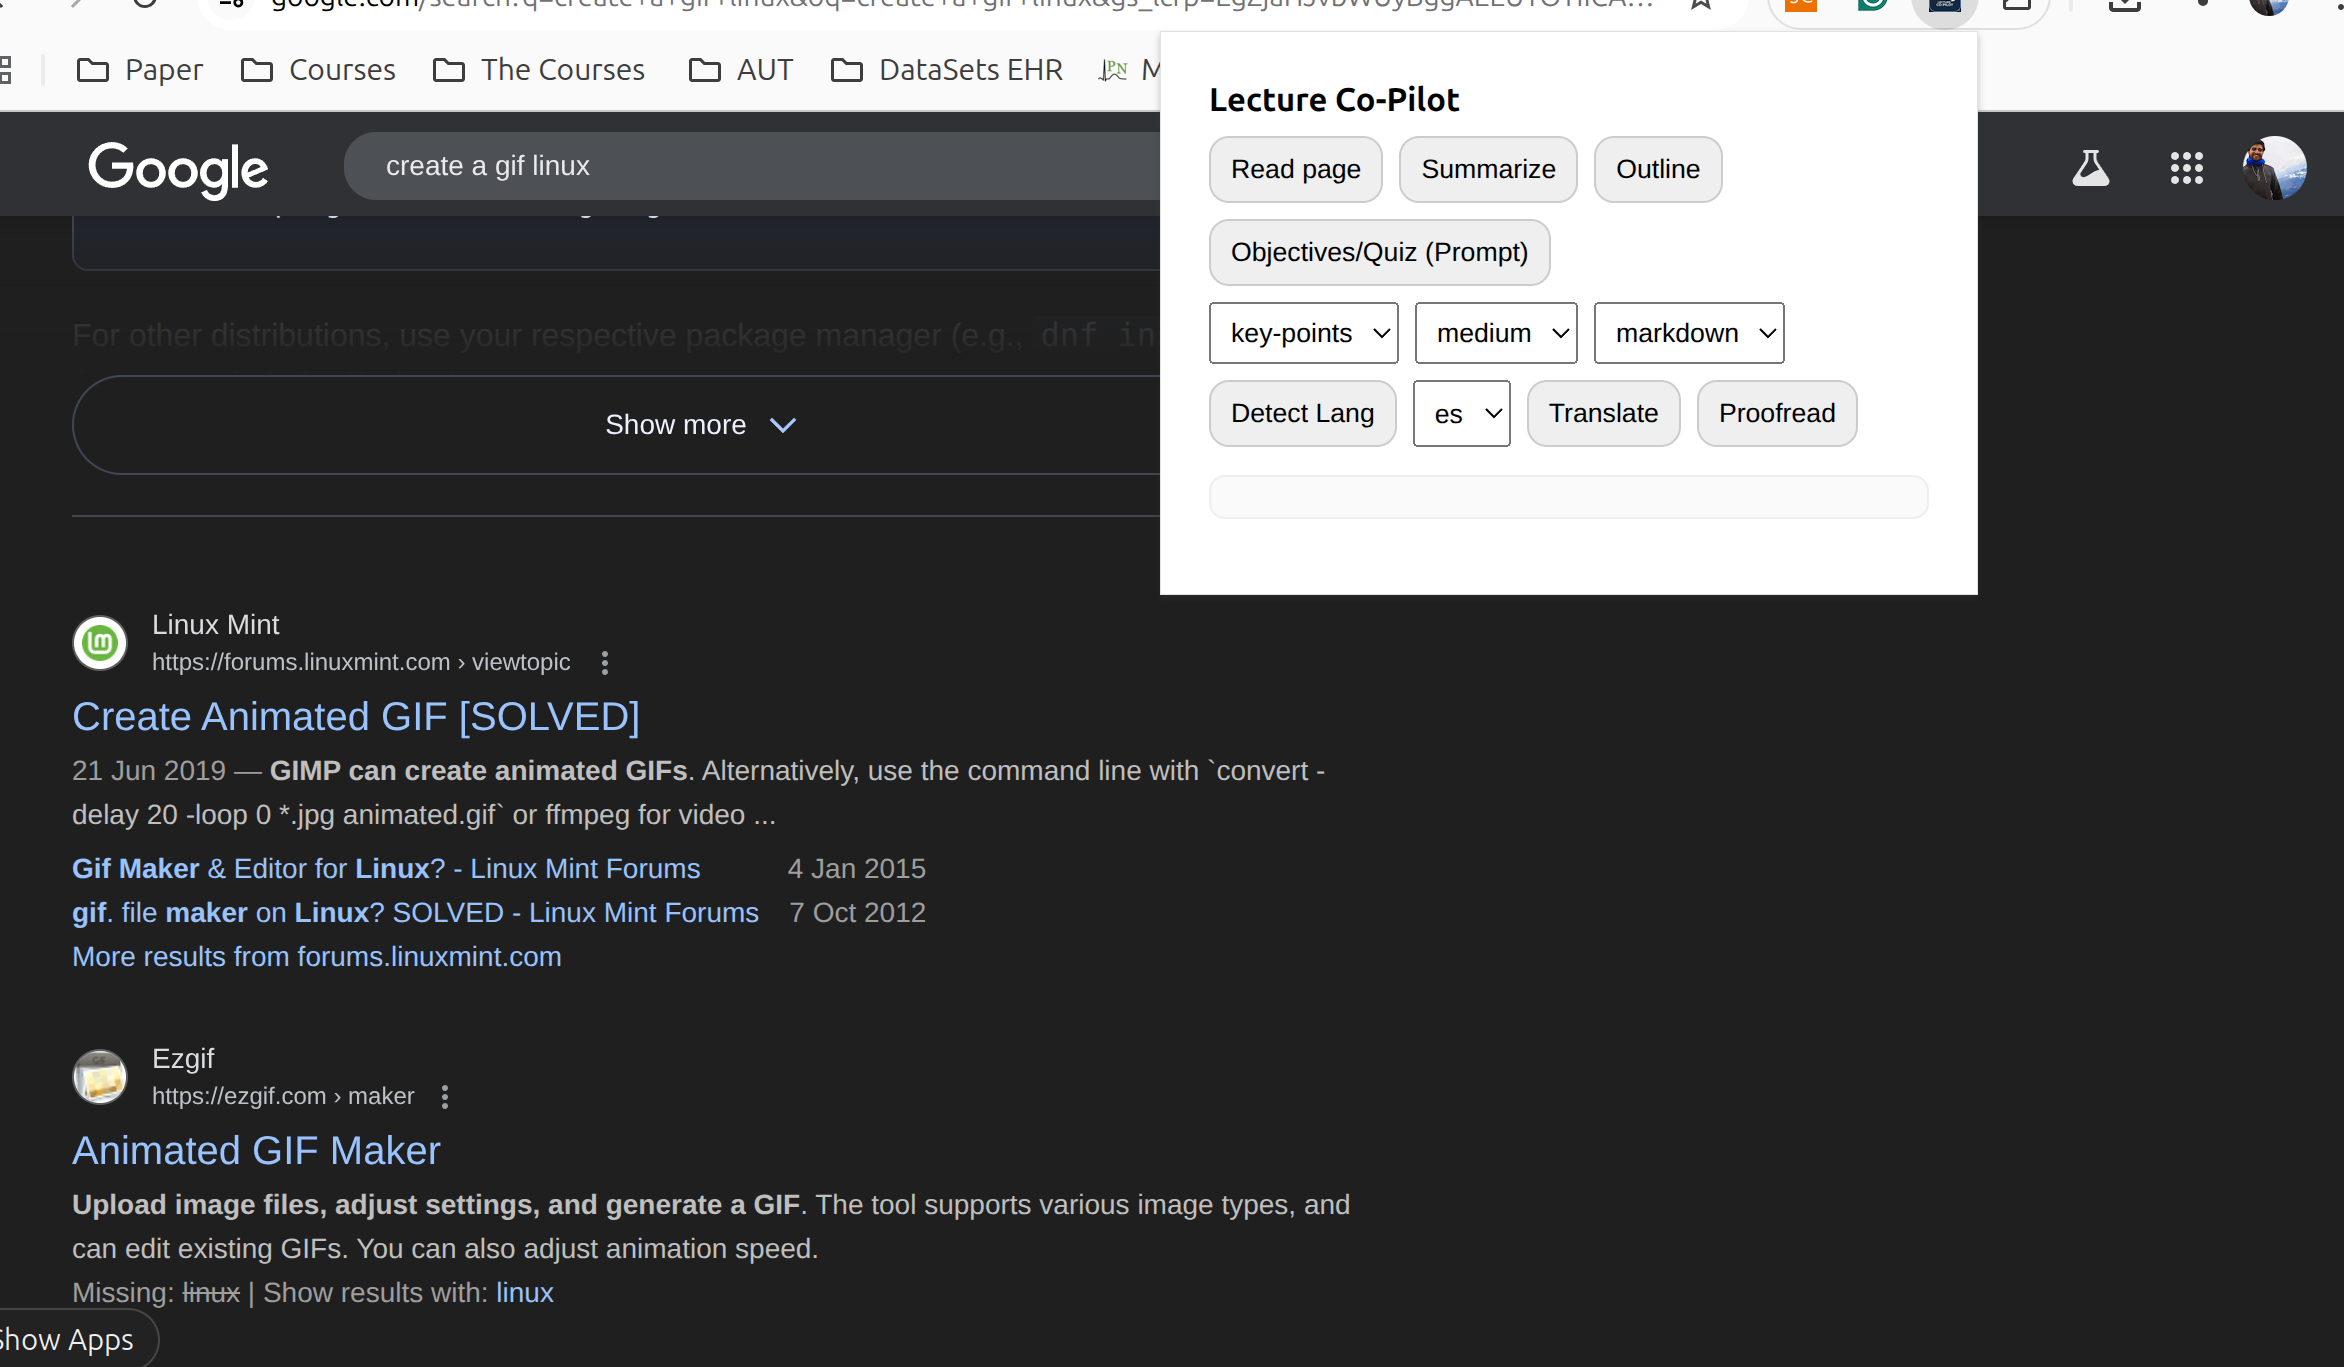Open the DataSets EHR bookmark folder
Viewport: 2344px width, 1367px height.
click(947, 70)
